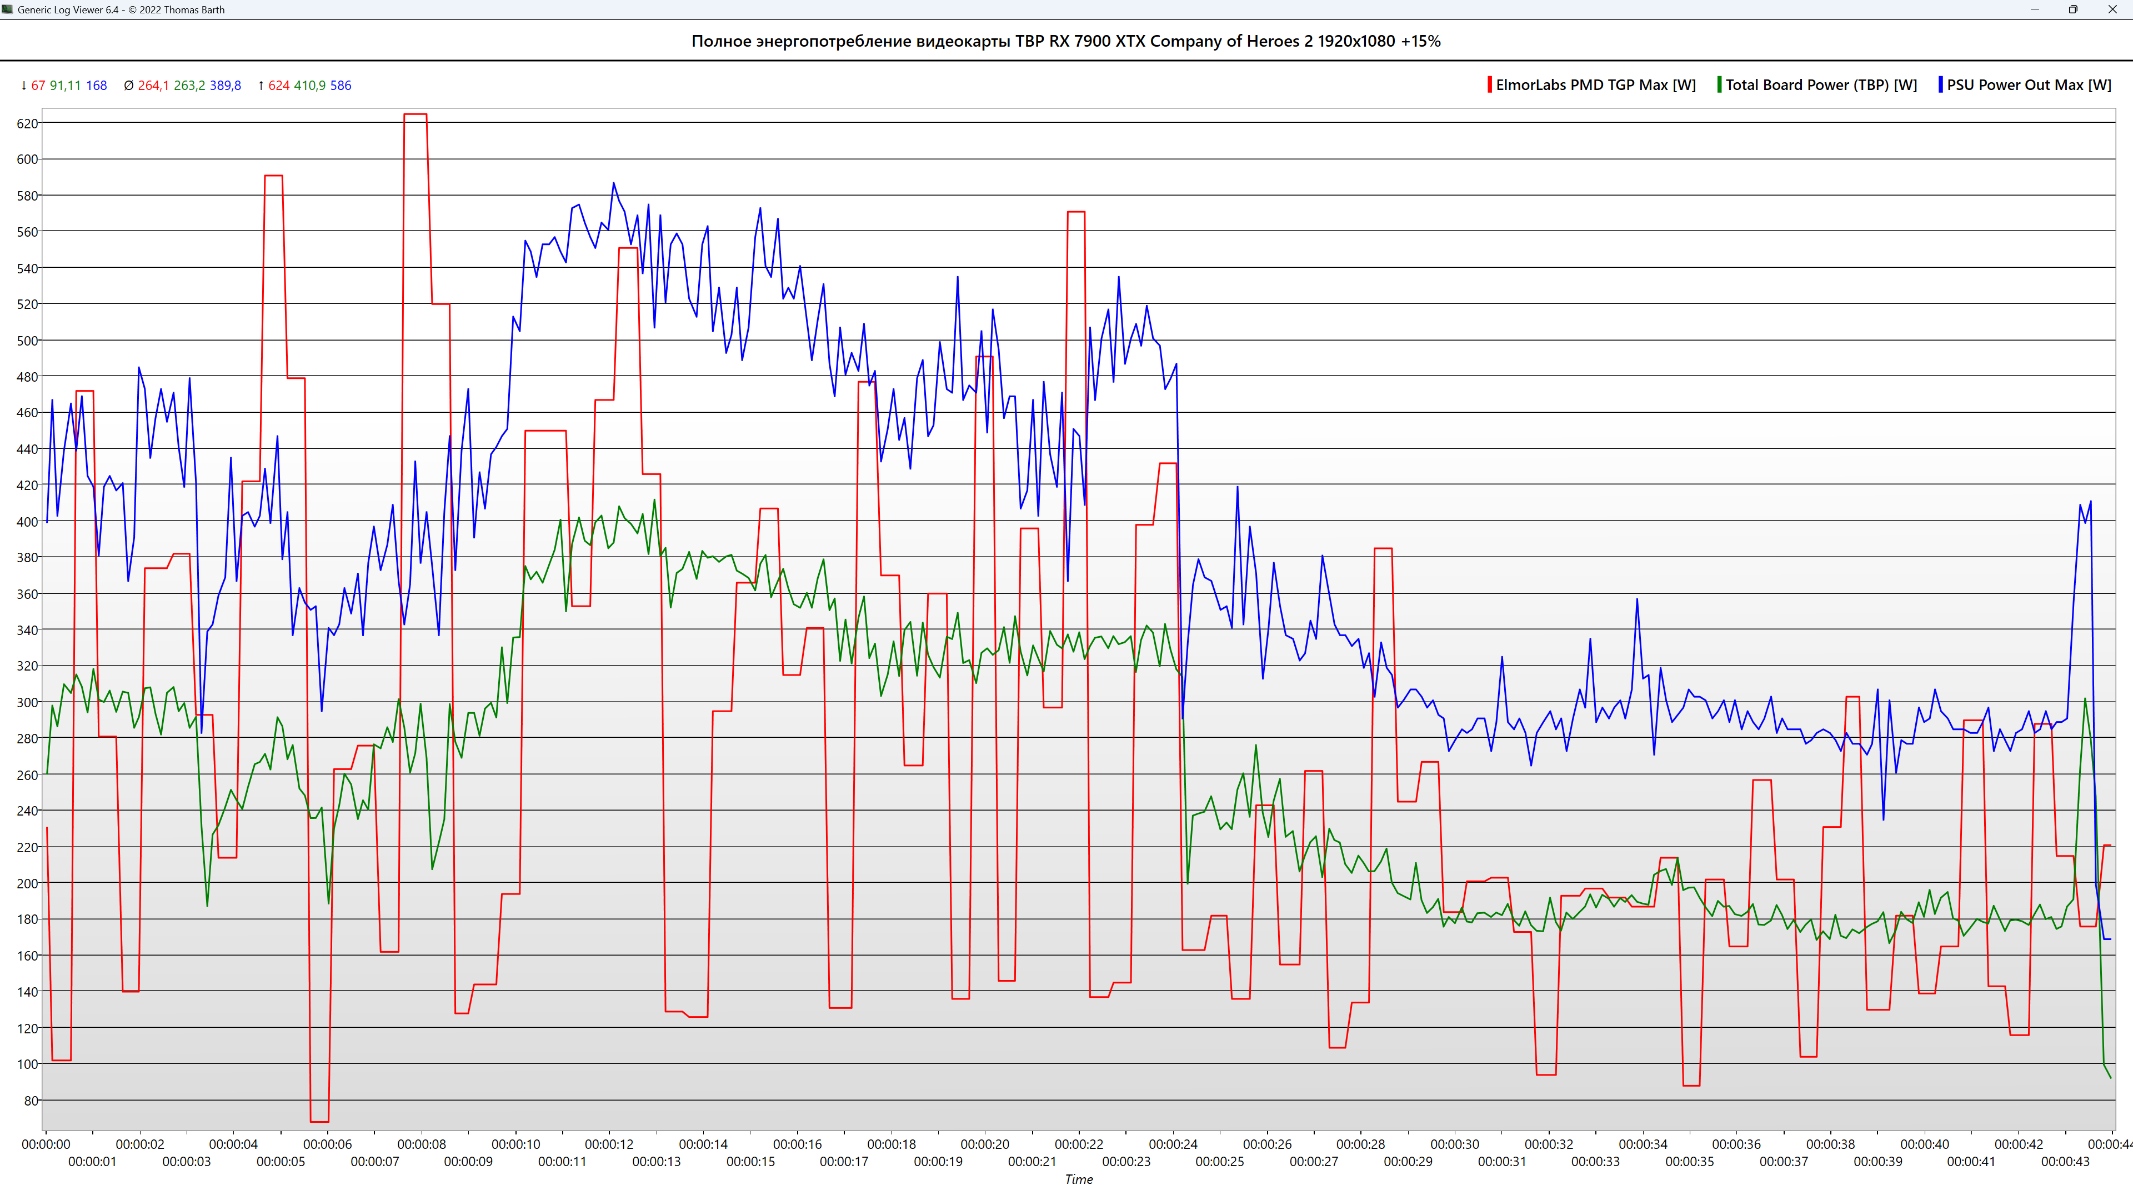Minimize the Generic Log Viewer window
This screenshot has width=2133, height=1200.
[x=2034, y=9]
